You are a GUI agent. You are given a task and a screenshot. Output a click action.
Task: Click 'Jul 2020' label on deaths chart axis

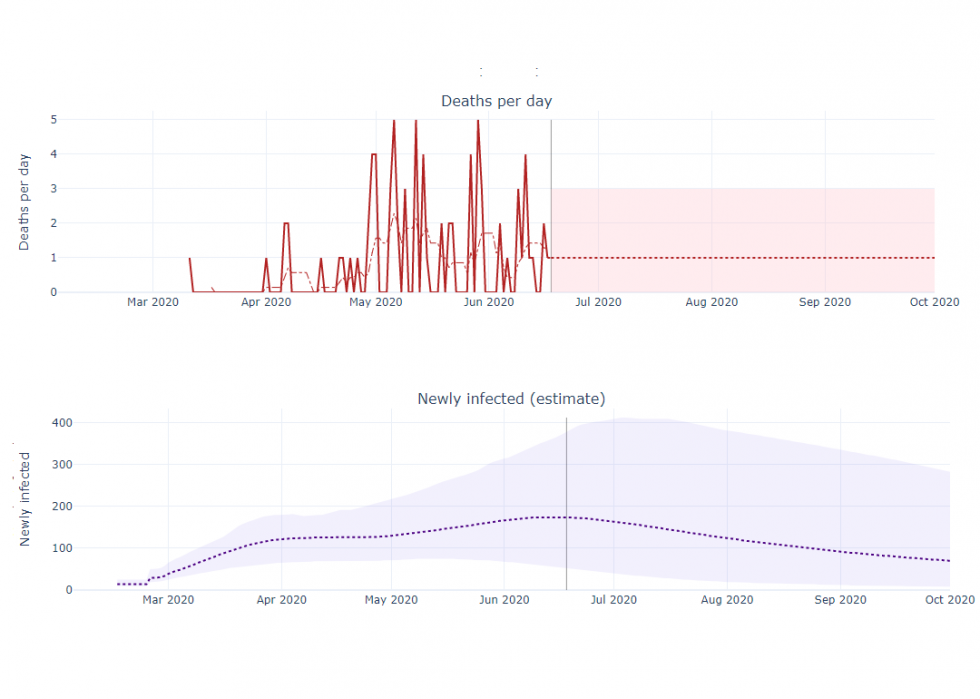[x=597, y=302]
